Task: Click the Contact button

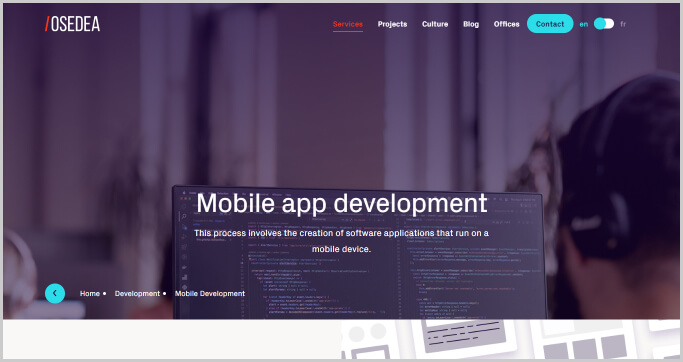Action: (550, 24)
